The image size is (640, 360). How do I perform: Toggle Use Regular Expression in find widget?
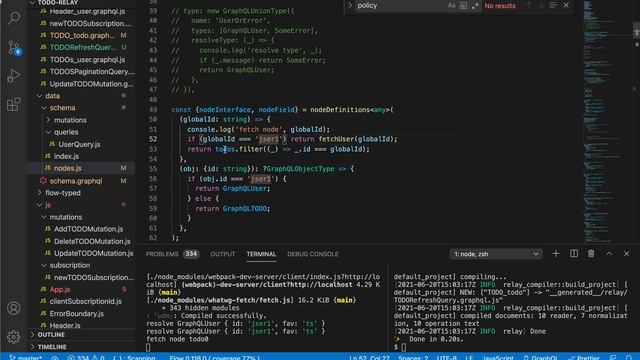pos(475,6)
